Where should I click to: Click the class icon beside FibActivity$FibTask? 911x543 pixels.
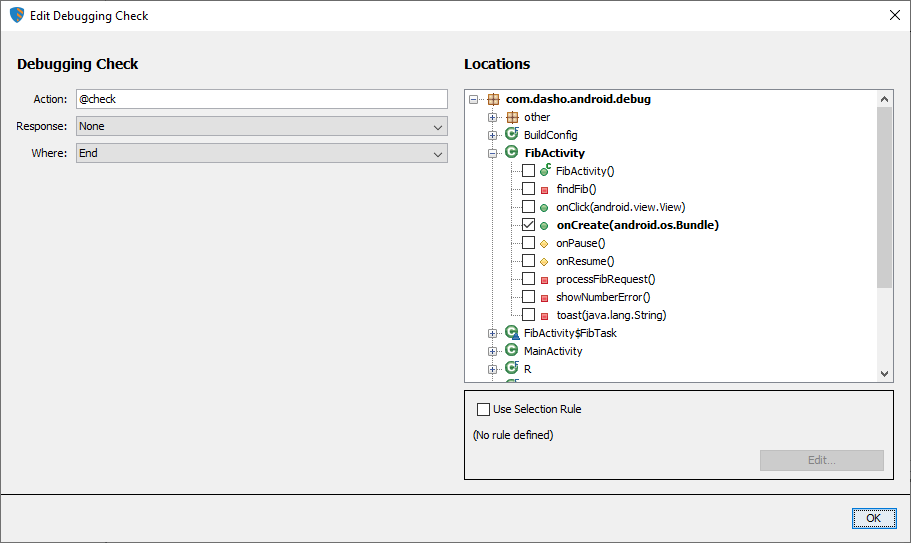pyautogui.click(x=512, y=332)
